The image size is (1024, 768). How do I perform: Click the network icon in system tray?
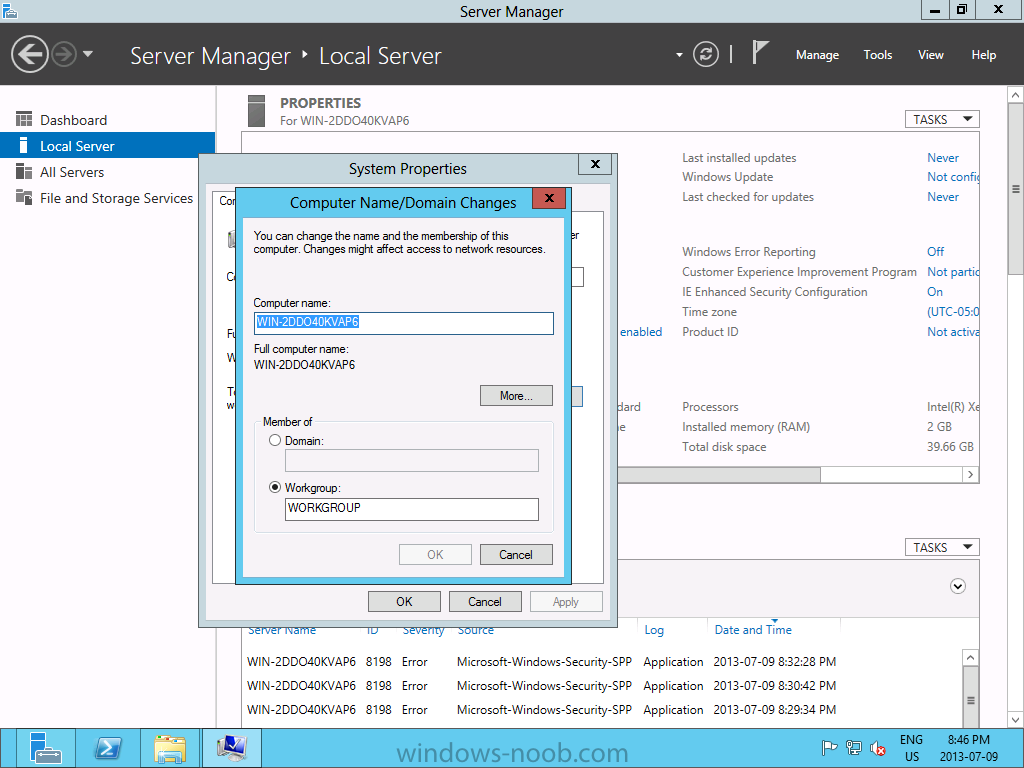pyautogui.click(x=854, y=748)
